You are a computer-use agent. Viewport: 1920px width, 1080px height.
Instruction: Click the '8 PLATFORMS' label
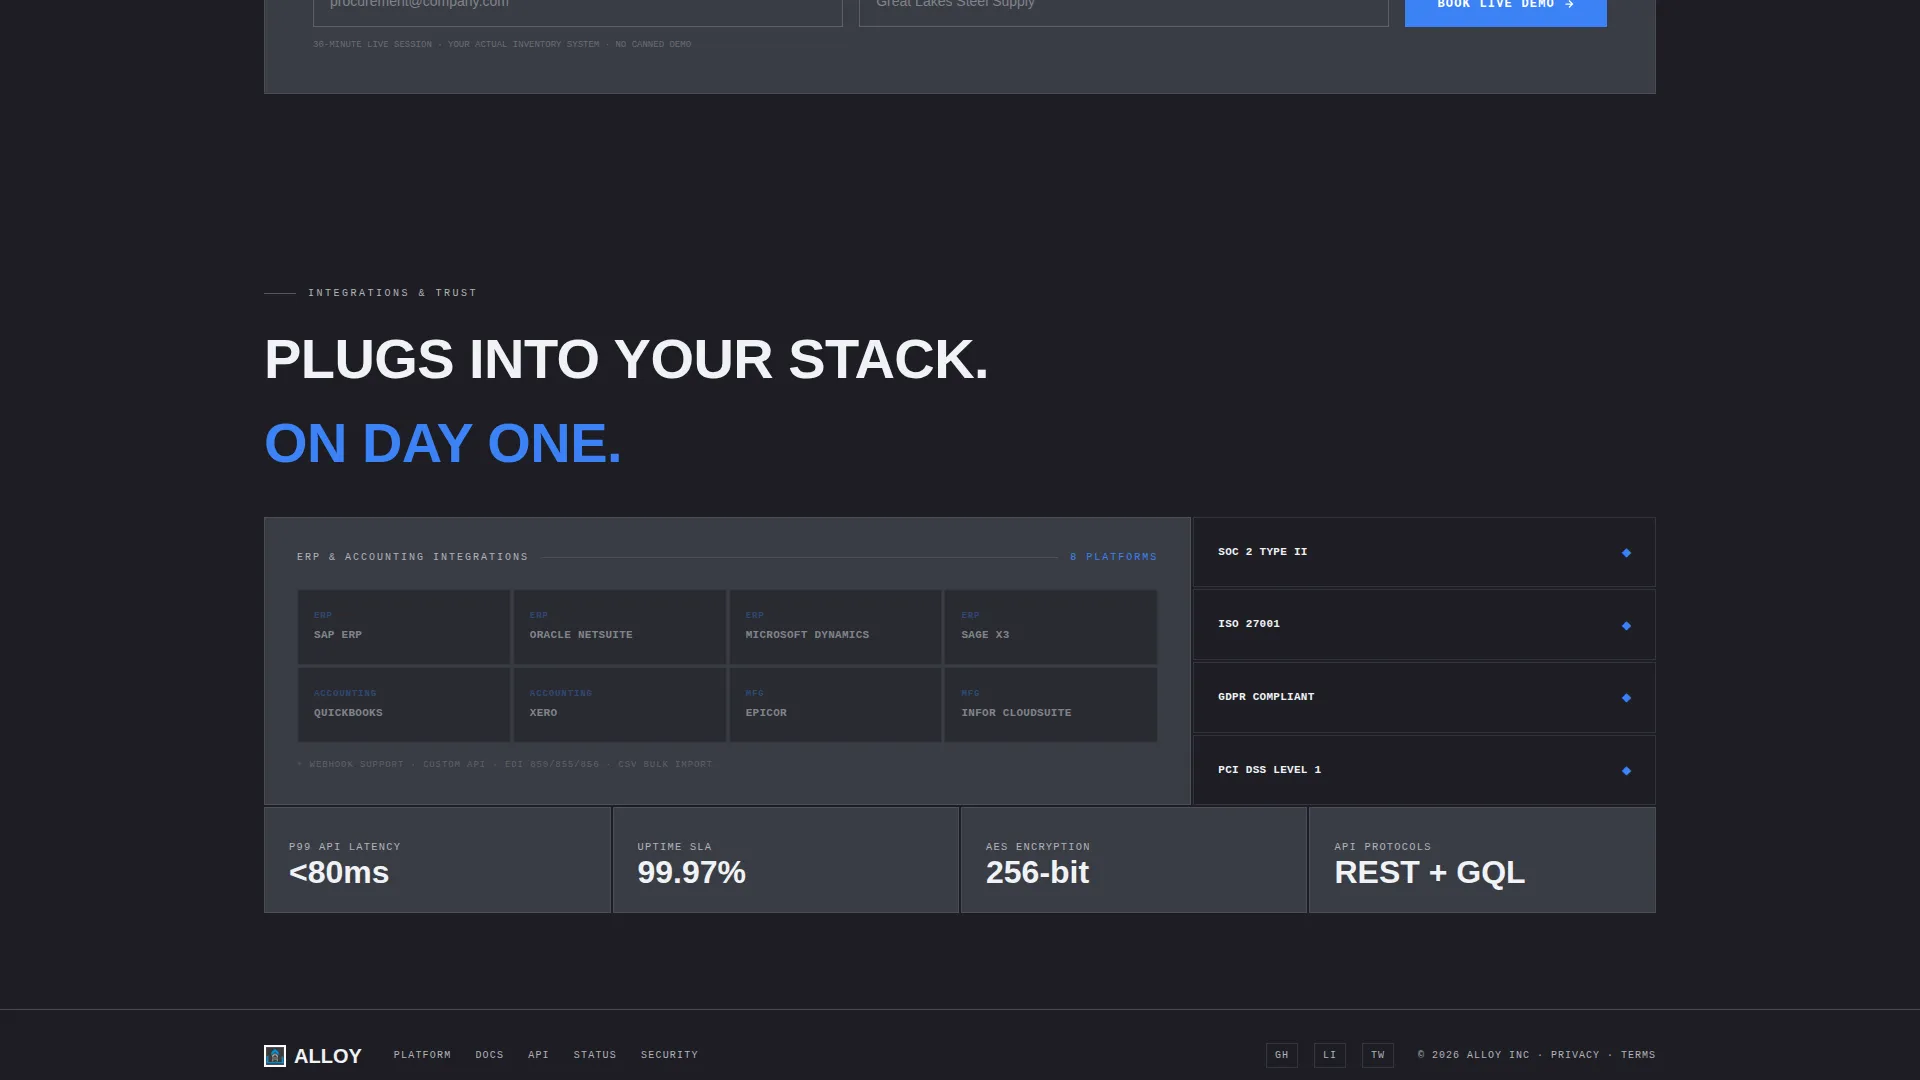(x=1113, y=557)
